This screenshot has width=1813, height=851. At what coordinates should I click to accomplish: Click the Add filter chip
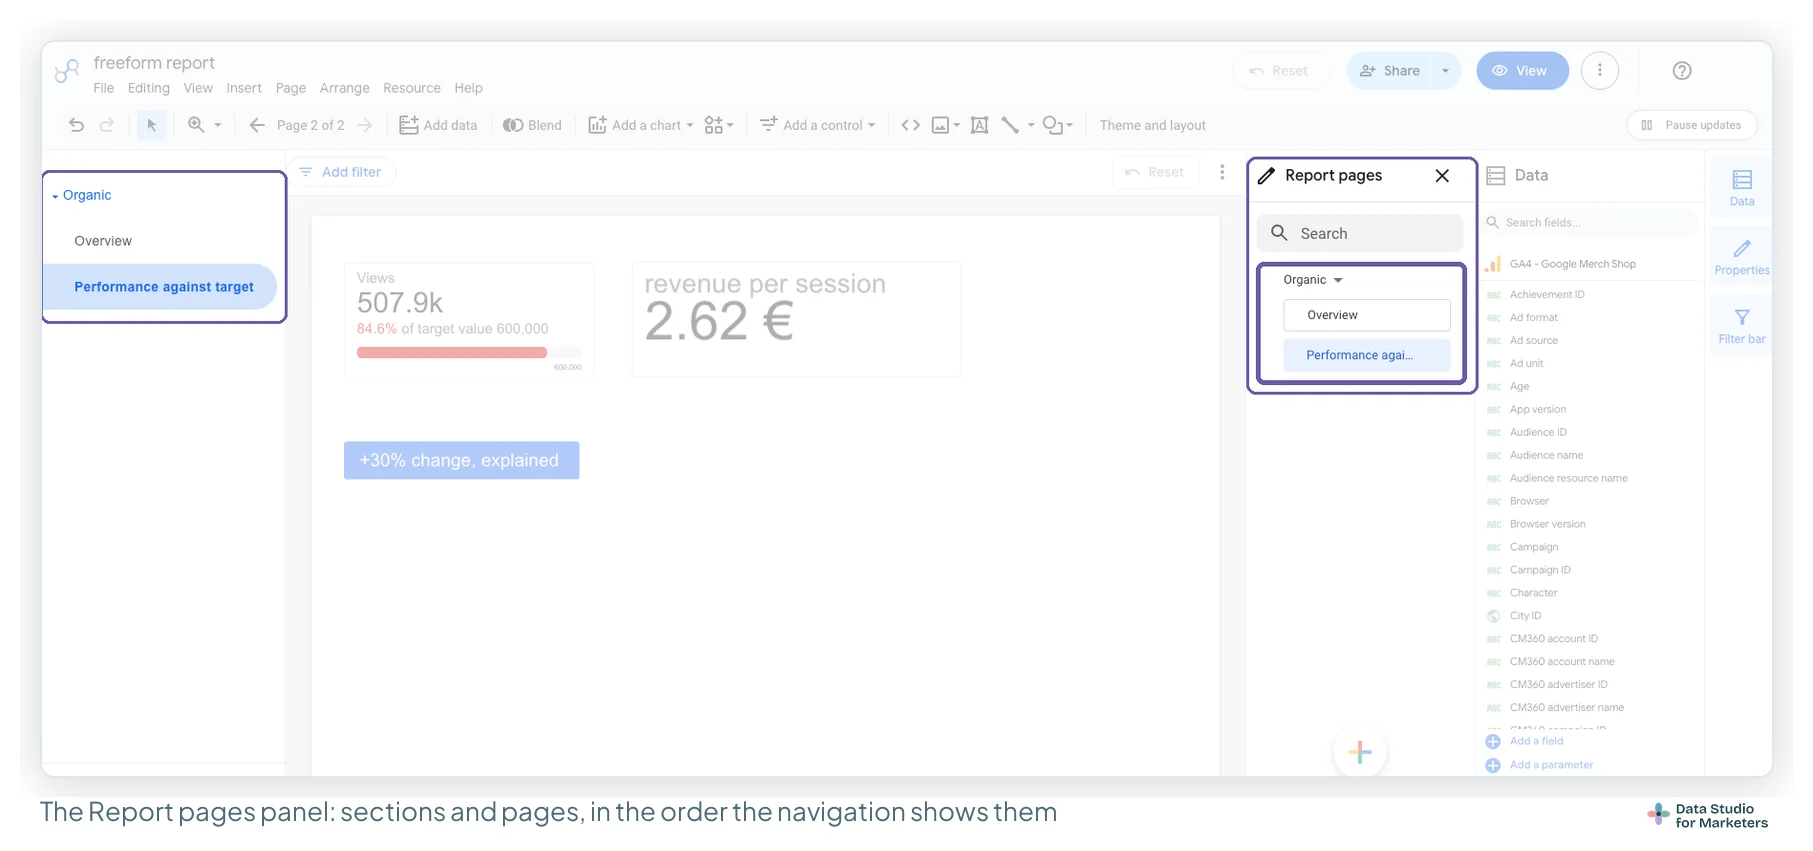pyautogui.click(x=341, y=172)
